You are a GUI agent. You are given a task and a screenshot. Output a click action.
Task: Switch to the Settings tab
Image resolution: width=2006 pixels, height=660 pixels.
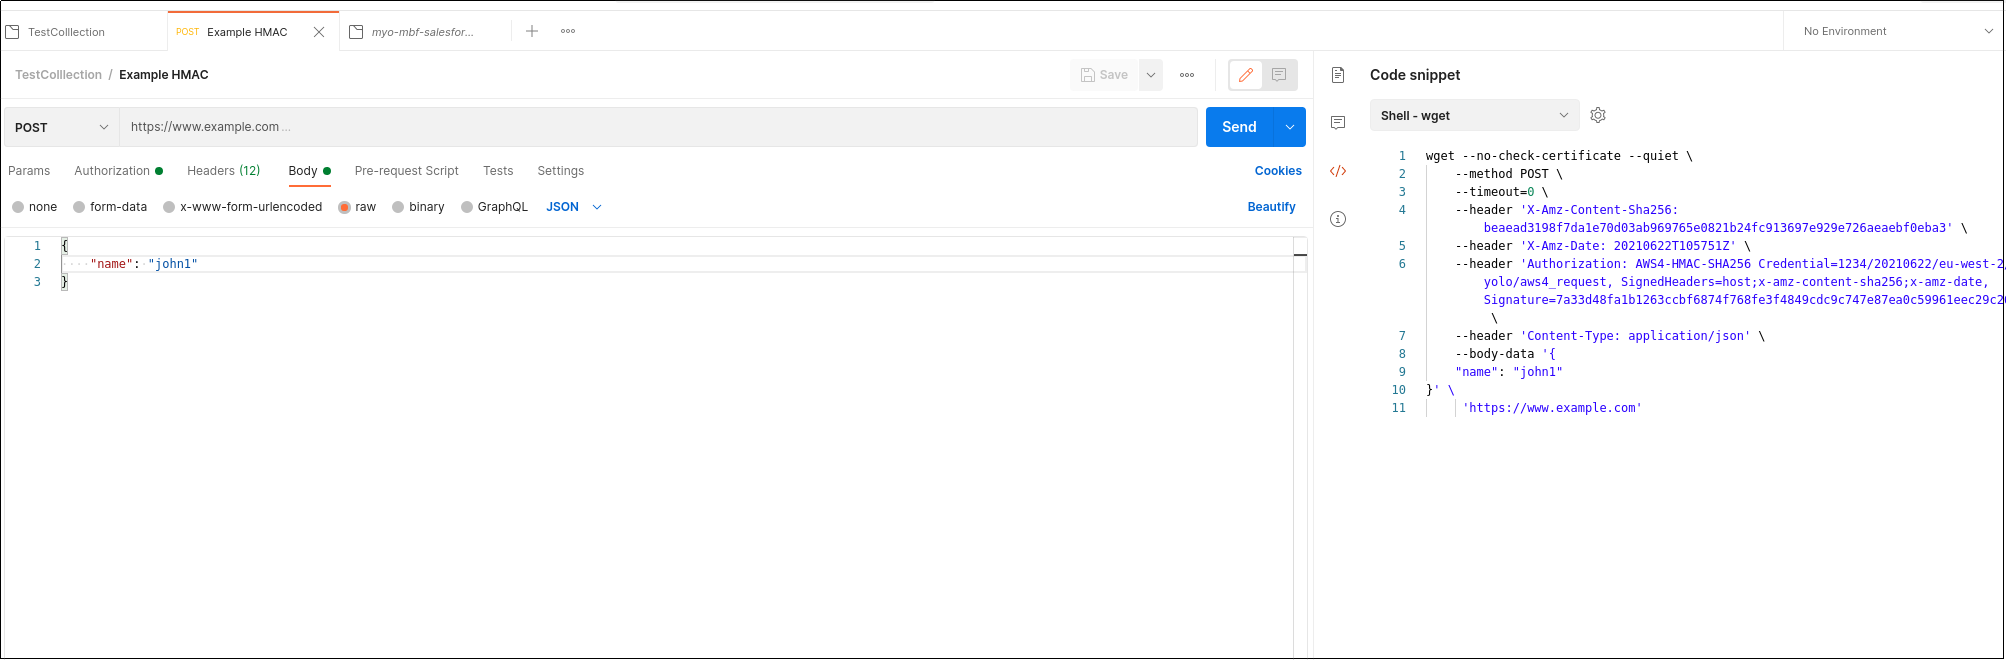pyautogui.click(x=561, y=171)
